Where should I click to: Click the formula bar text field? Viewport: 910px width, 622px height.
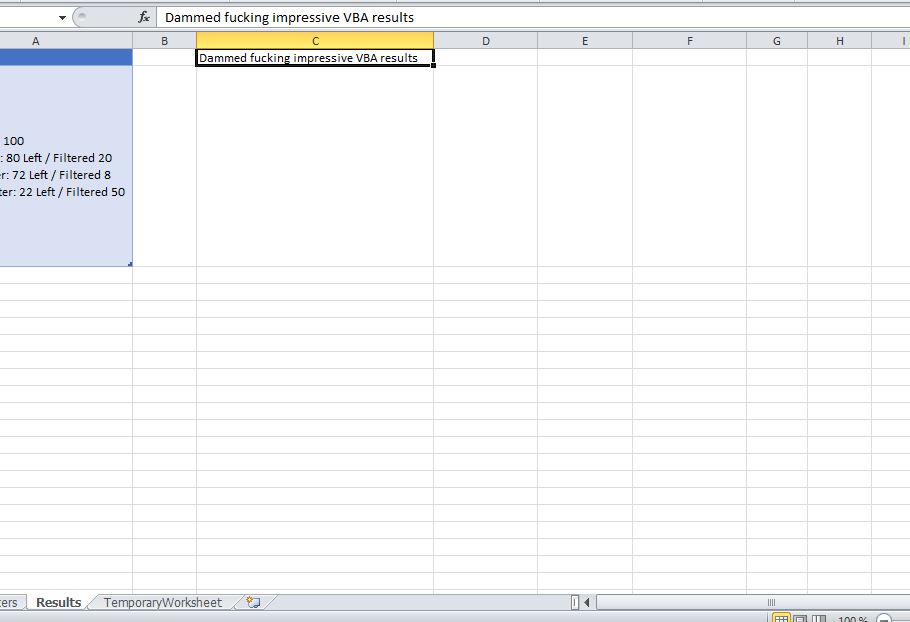[x=533, y=17]
